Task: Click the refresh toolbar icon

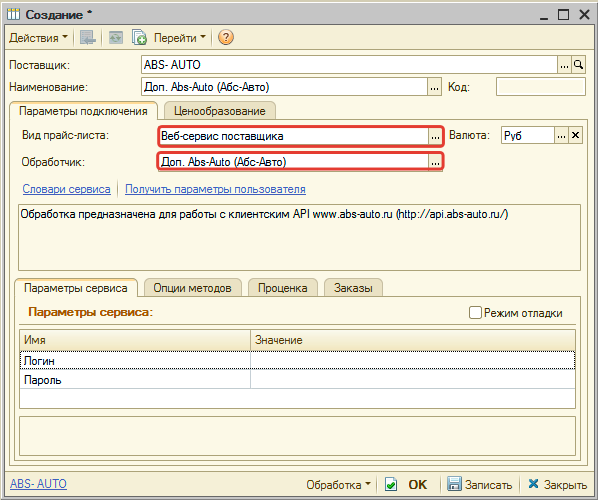Action: 116,37
